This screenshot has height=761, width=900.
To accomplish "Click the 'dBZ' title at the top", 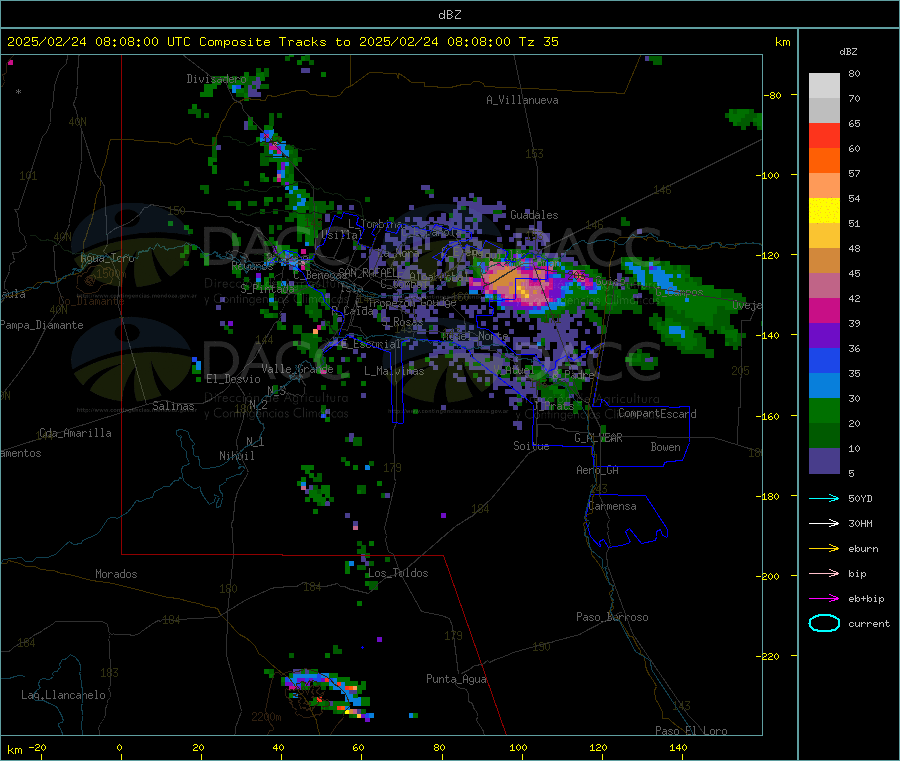I will pyautogui.click(x=449, y=15).
